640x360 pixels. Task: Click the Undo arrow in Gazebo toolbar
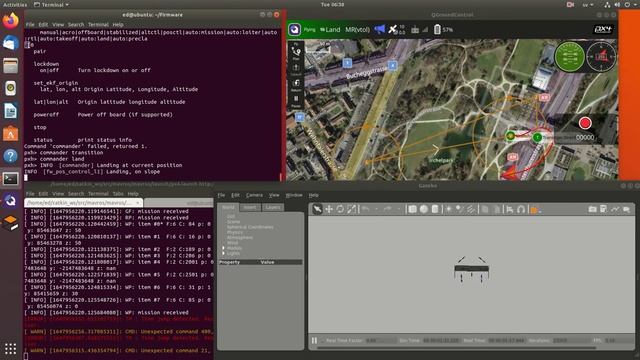[366, 209]
